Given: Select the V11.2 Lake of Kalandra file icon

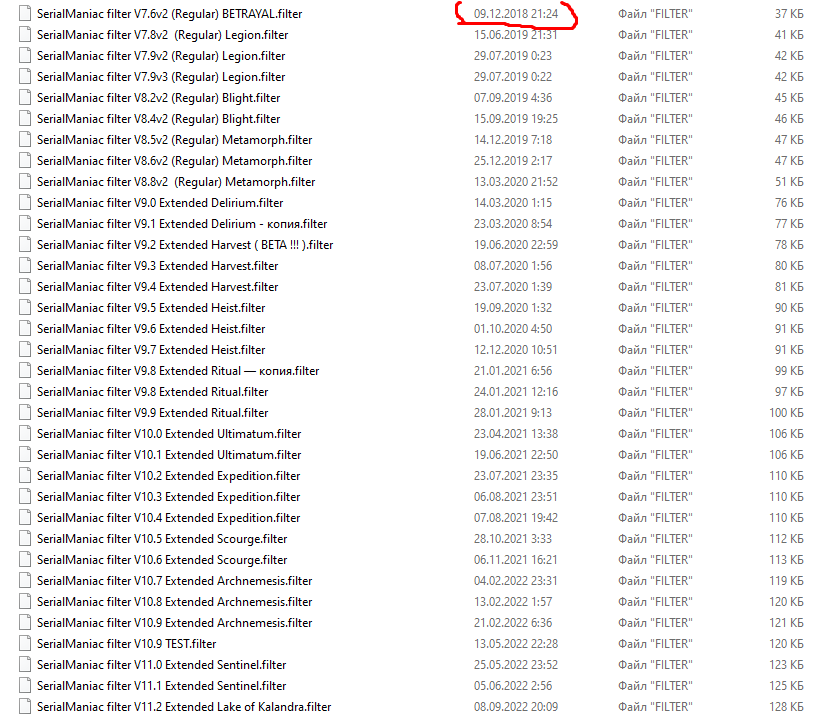Looking at the screenshot, I should click(x=26, y=707).
